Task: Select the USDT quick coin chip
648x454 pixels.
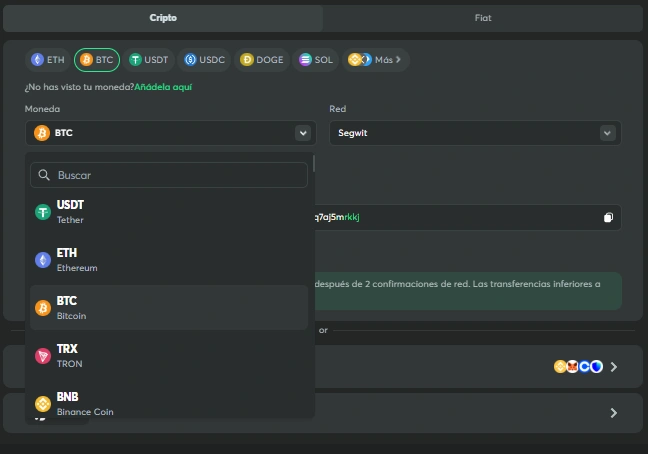Action: (148, 60)
